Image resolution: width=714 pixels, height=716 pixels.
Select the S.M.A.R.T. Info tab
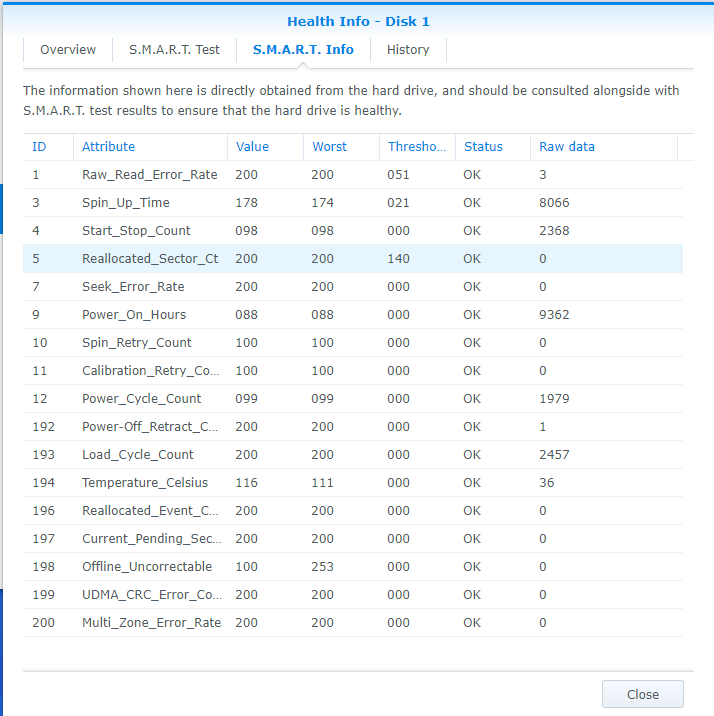point(303,49)
